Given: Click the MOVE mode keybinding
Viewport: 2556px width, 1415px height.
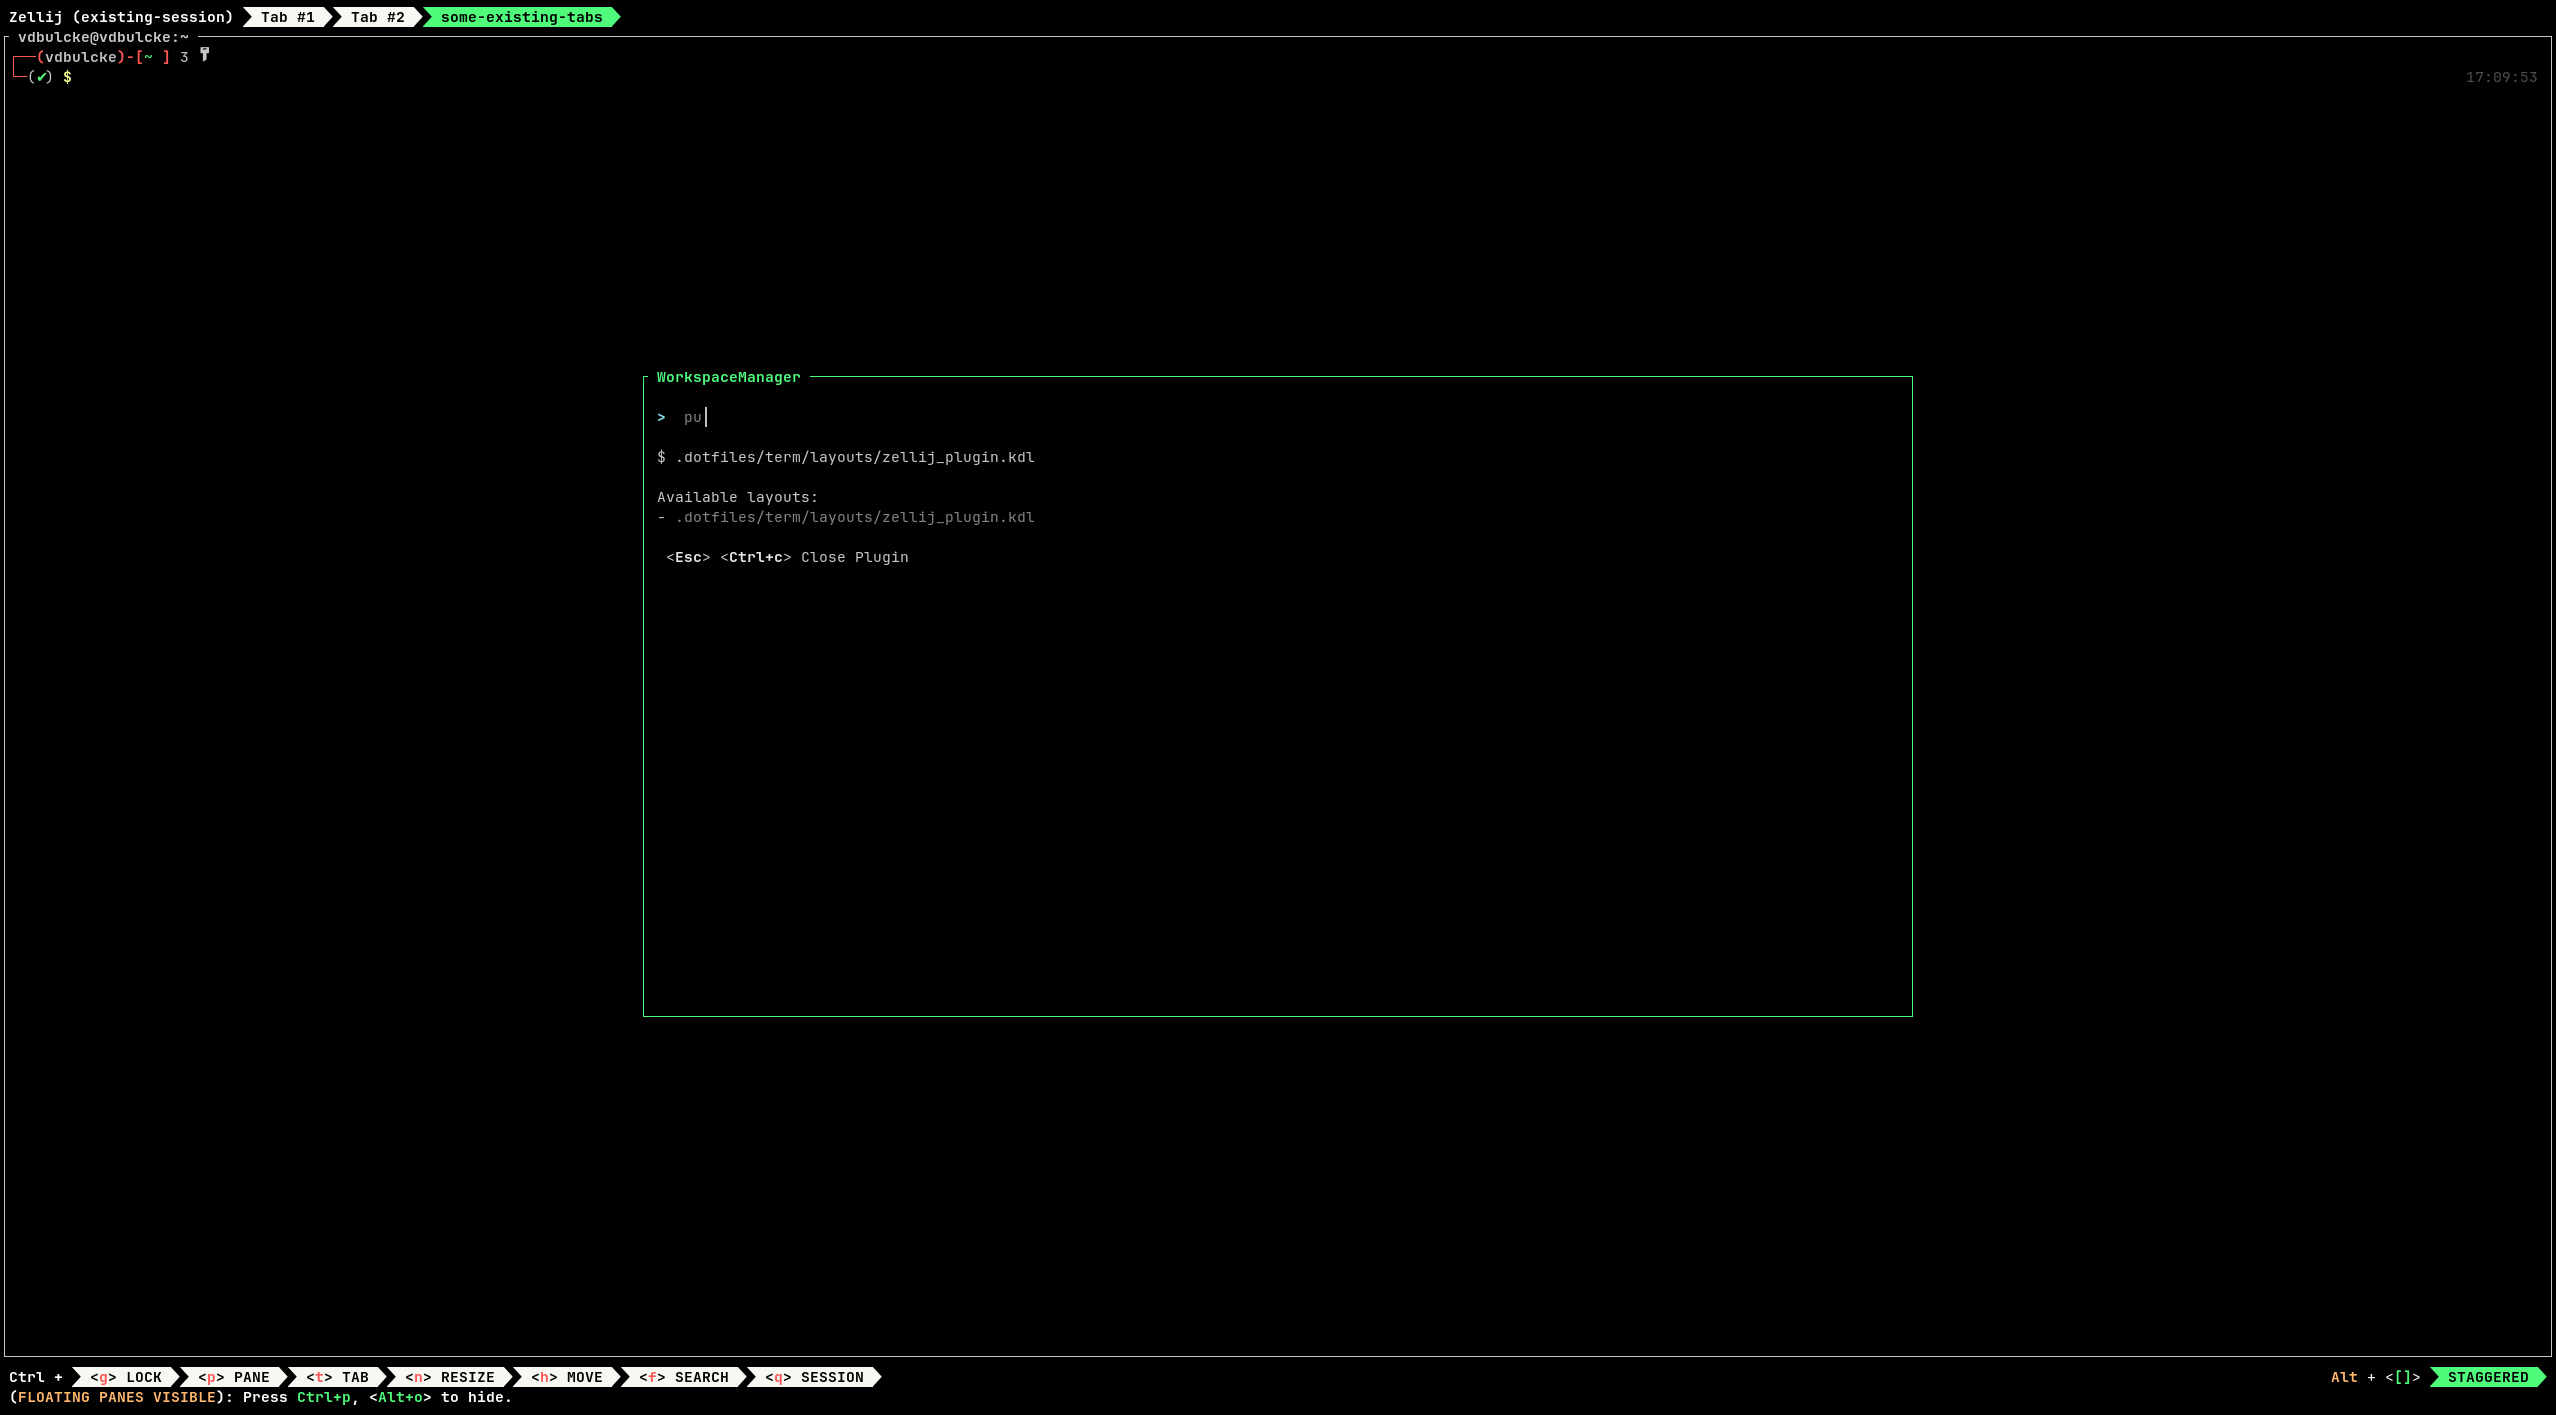Looking at the screenshot, I should 567,1377.
